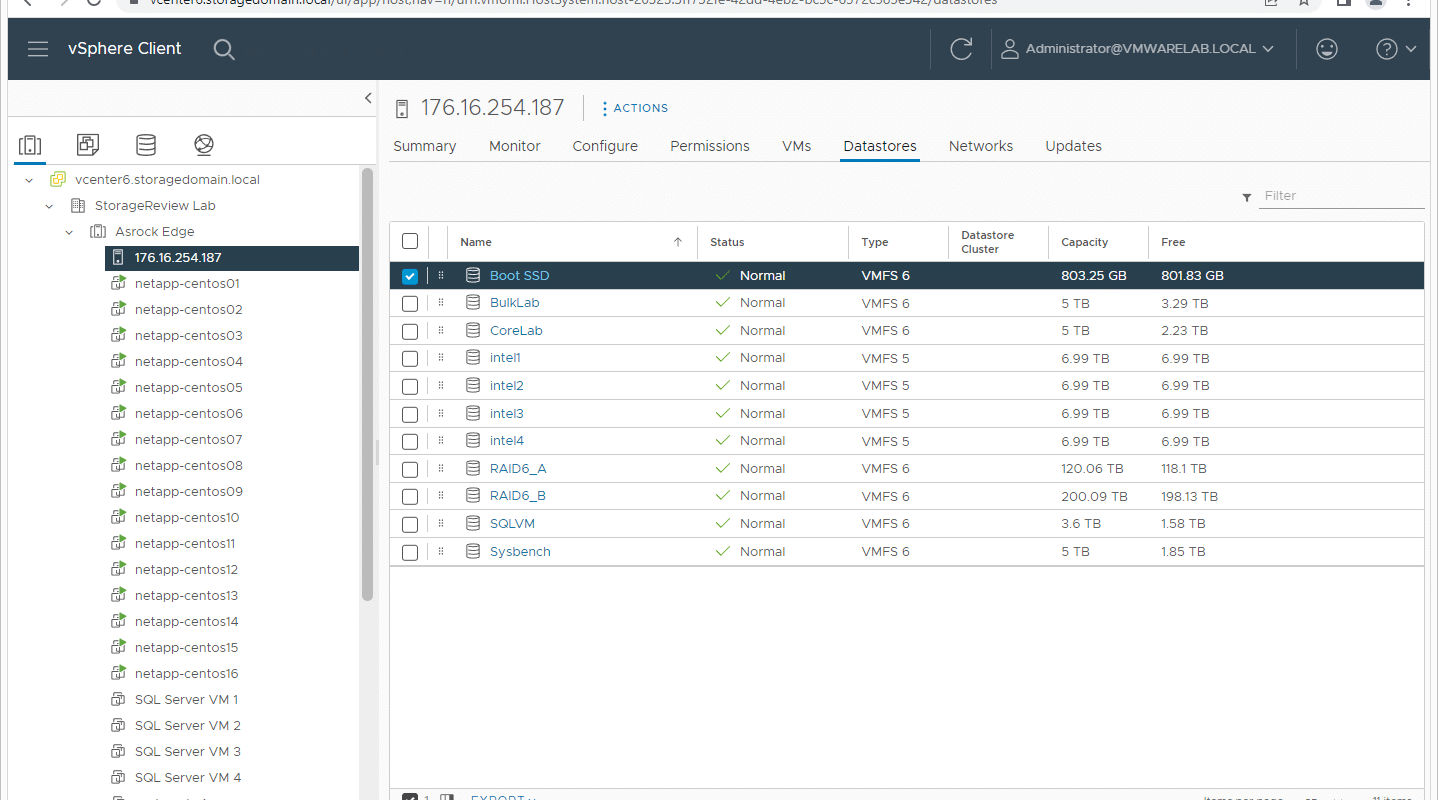Click the Type column header
Image resolution: width=1438 pixels, height=800 pixels.
click(875, 242)
